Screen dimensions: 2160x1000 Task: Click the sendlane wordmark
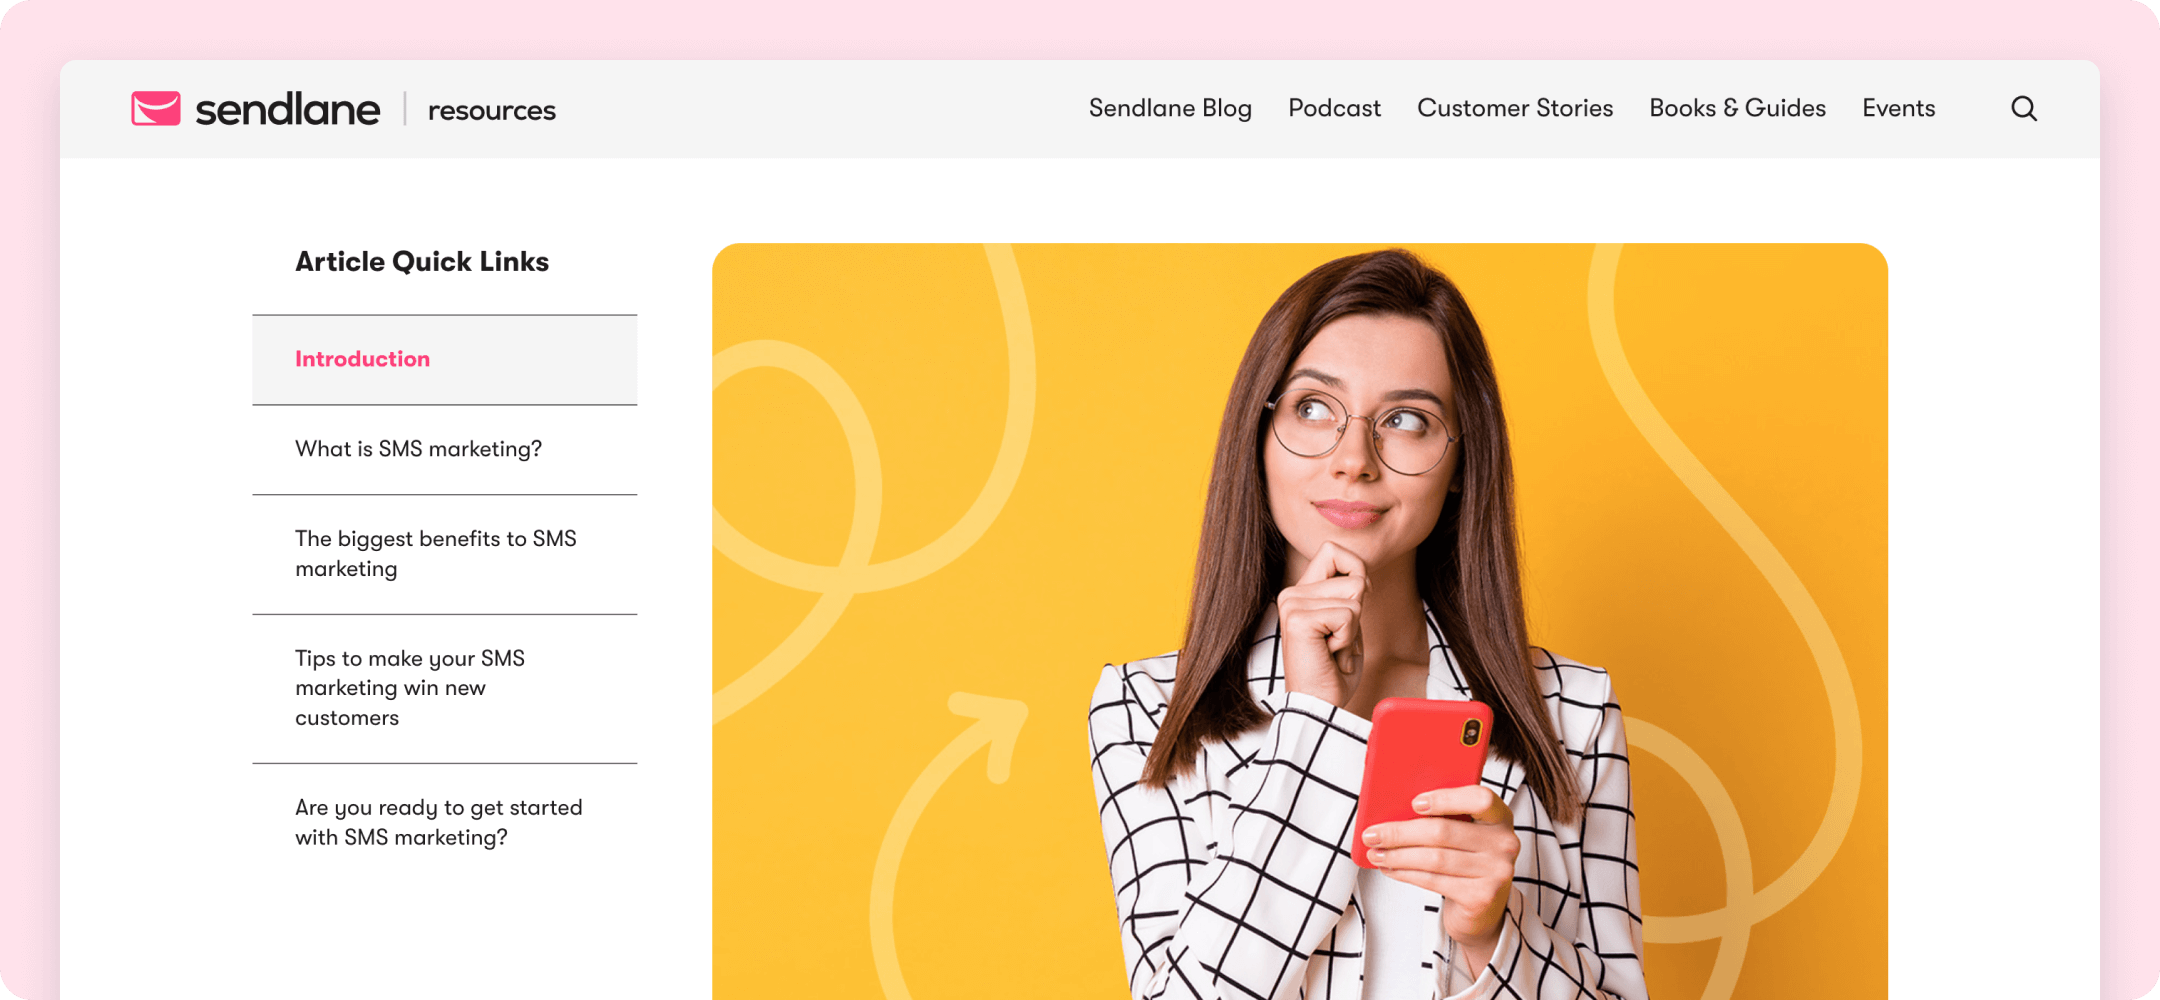pos(288,109)
